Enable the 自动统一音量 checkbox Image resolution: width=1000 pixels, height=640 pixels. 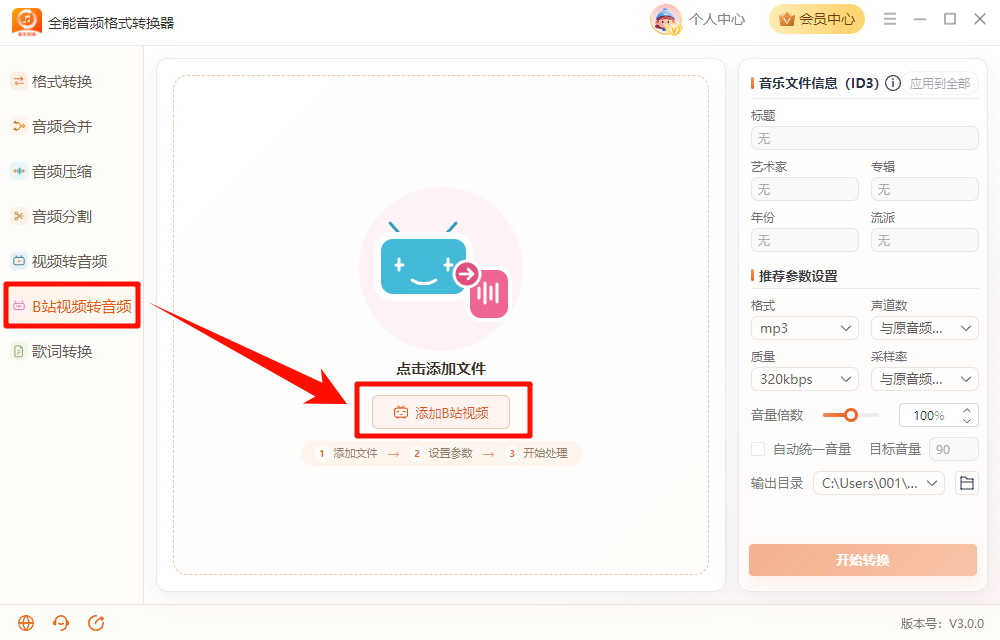pos(758,449)
